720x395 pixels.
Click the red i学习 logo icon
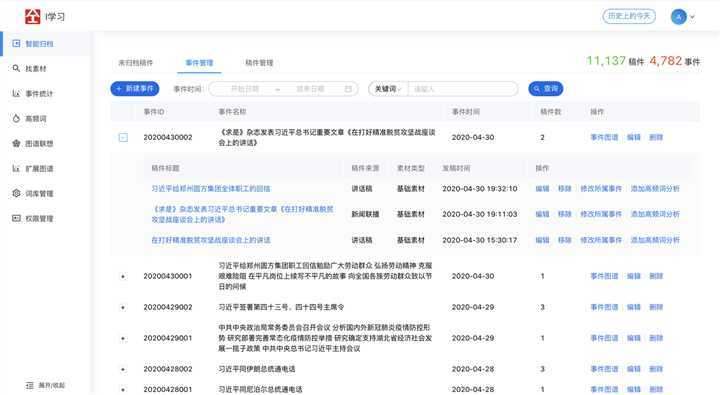pyautogui.click(x=33, y=16)
